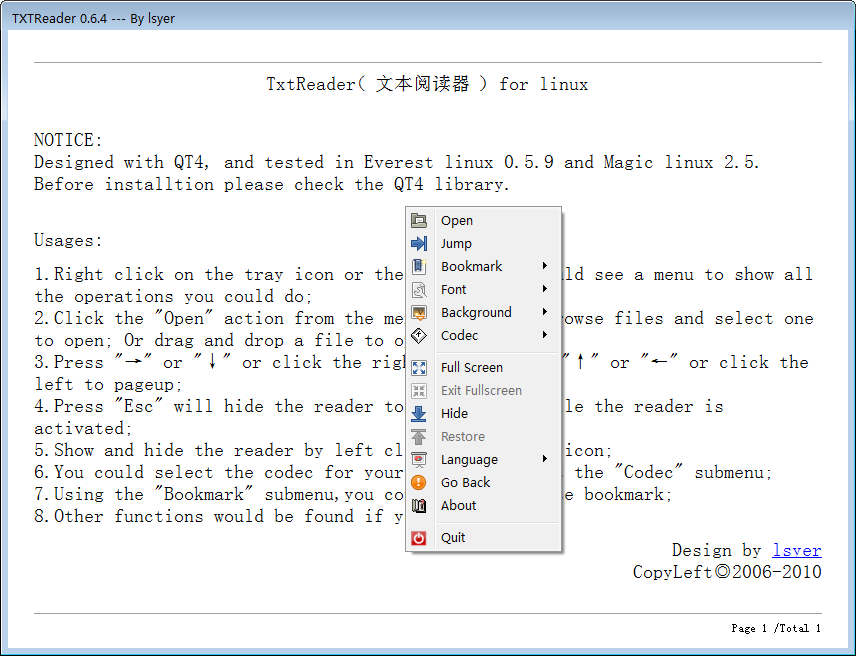Open the Codec submenu label
The width and height of the screenshot is (856, 656).
pyautogui.click(x=459, y=335)
